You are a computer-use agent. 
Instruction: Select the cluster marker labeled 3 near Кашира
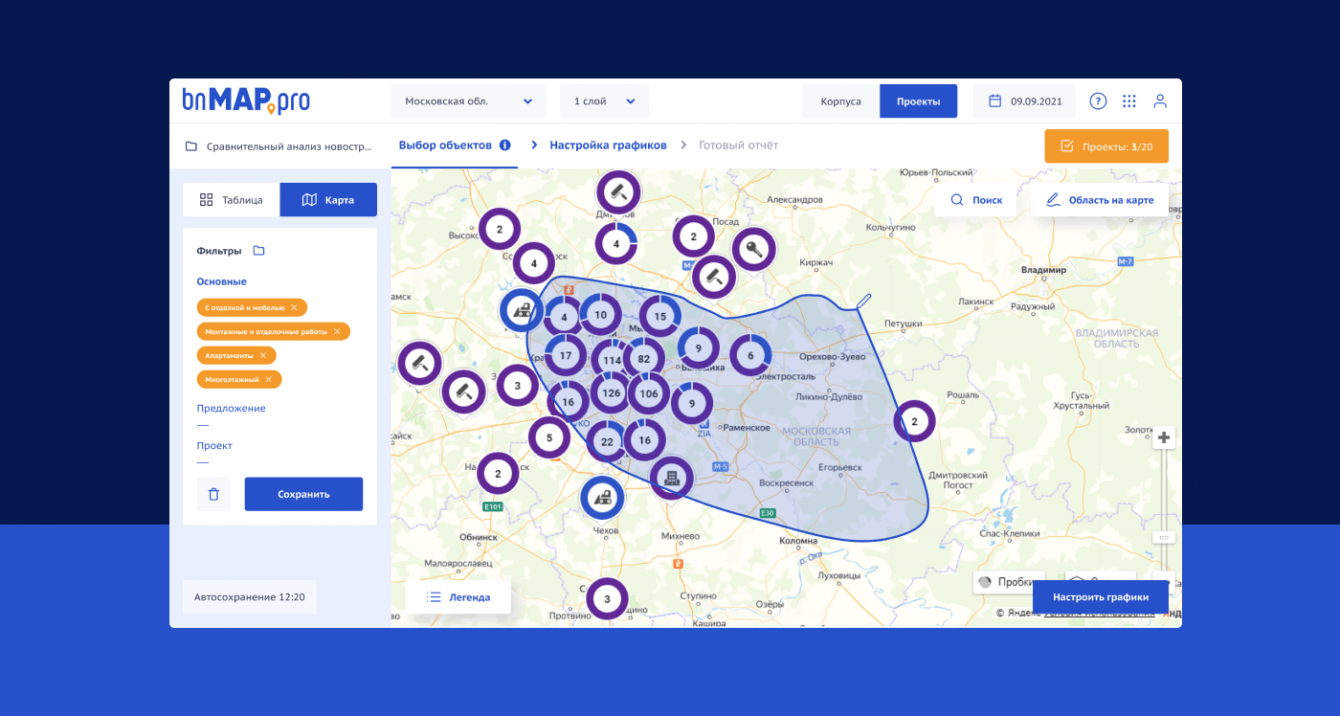click(x=606, y=600)
